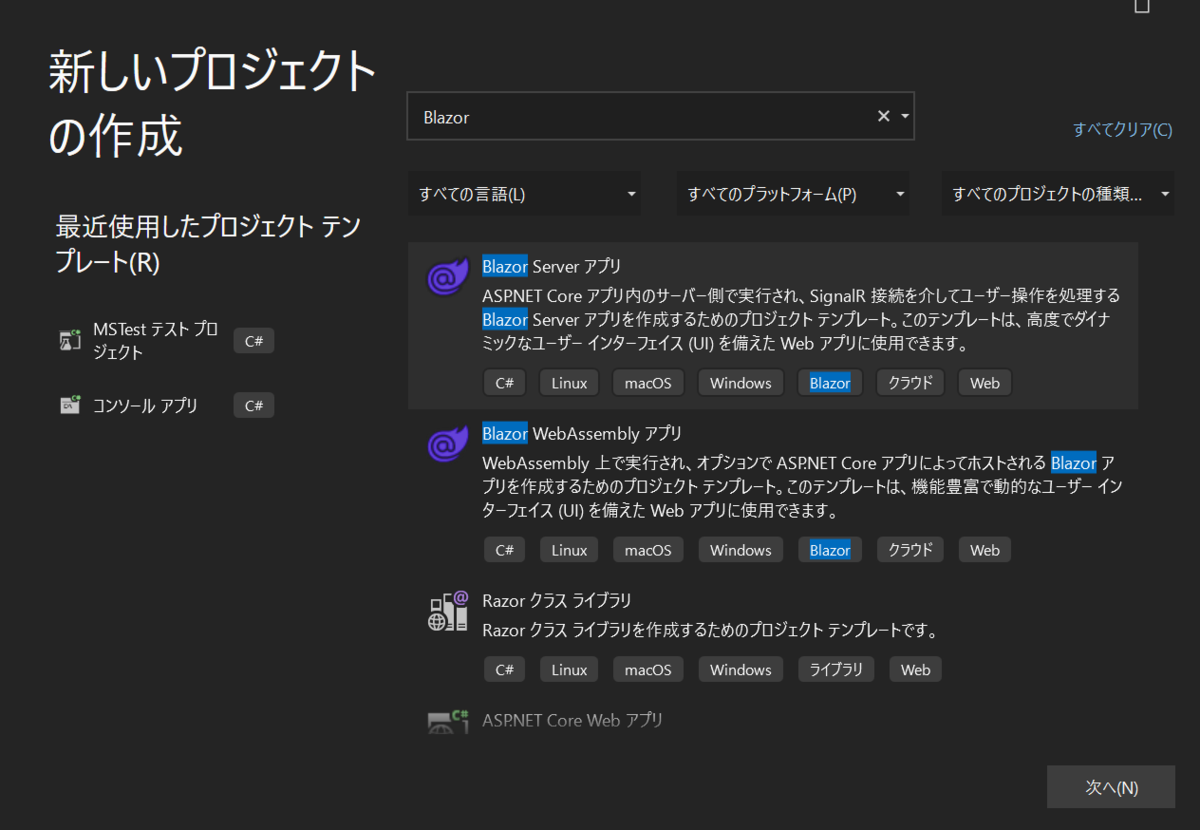Click the C# tag beside MSTest template
This screenshot has width=1200, height=830.
click(254, 341)
